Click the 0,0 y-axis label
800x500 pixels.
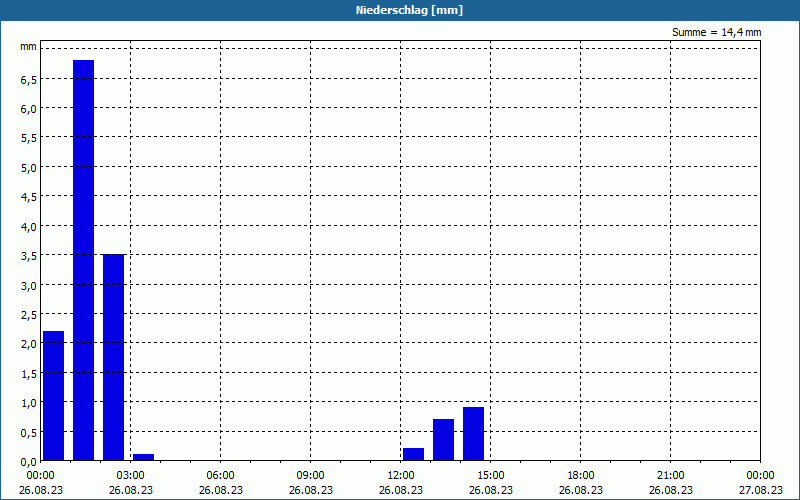(x=29, y=461)
